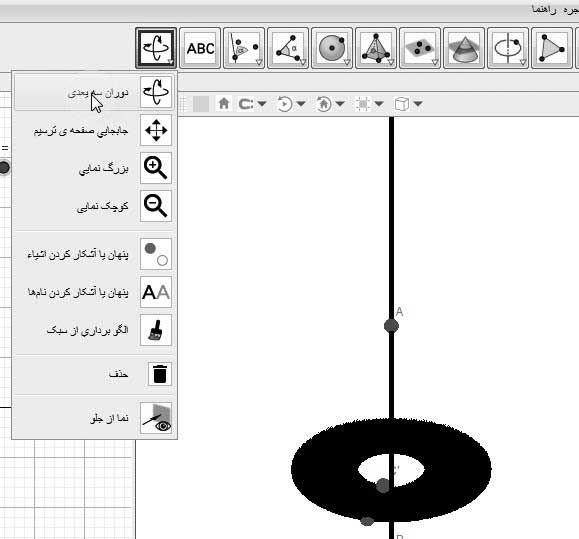This screenshot has width=579, height=539.
Task: Click the projection cube icon
Action: [x=402, y=104]
